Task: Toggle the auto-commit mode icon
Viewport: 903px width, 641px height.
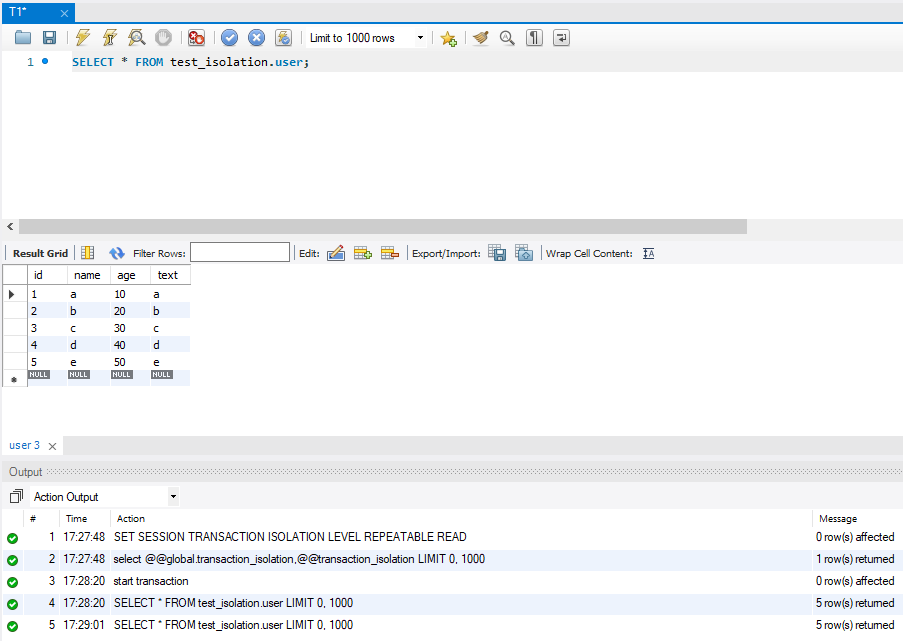Action: tap(283, 37)
